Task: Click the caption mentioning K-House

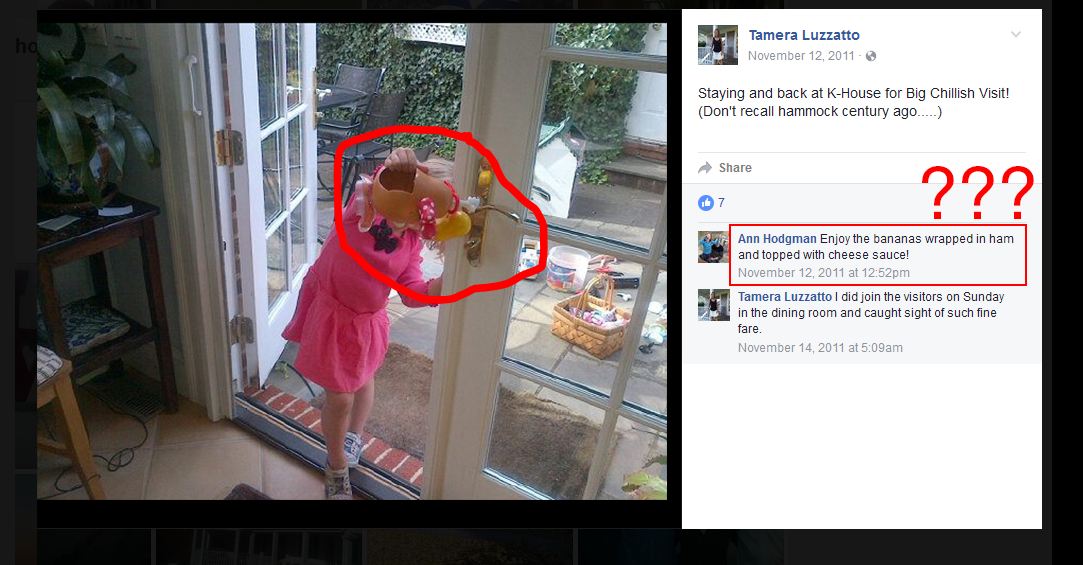Action: coord(854,102)
